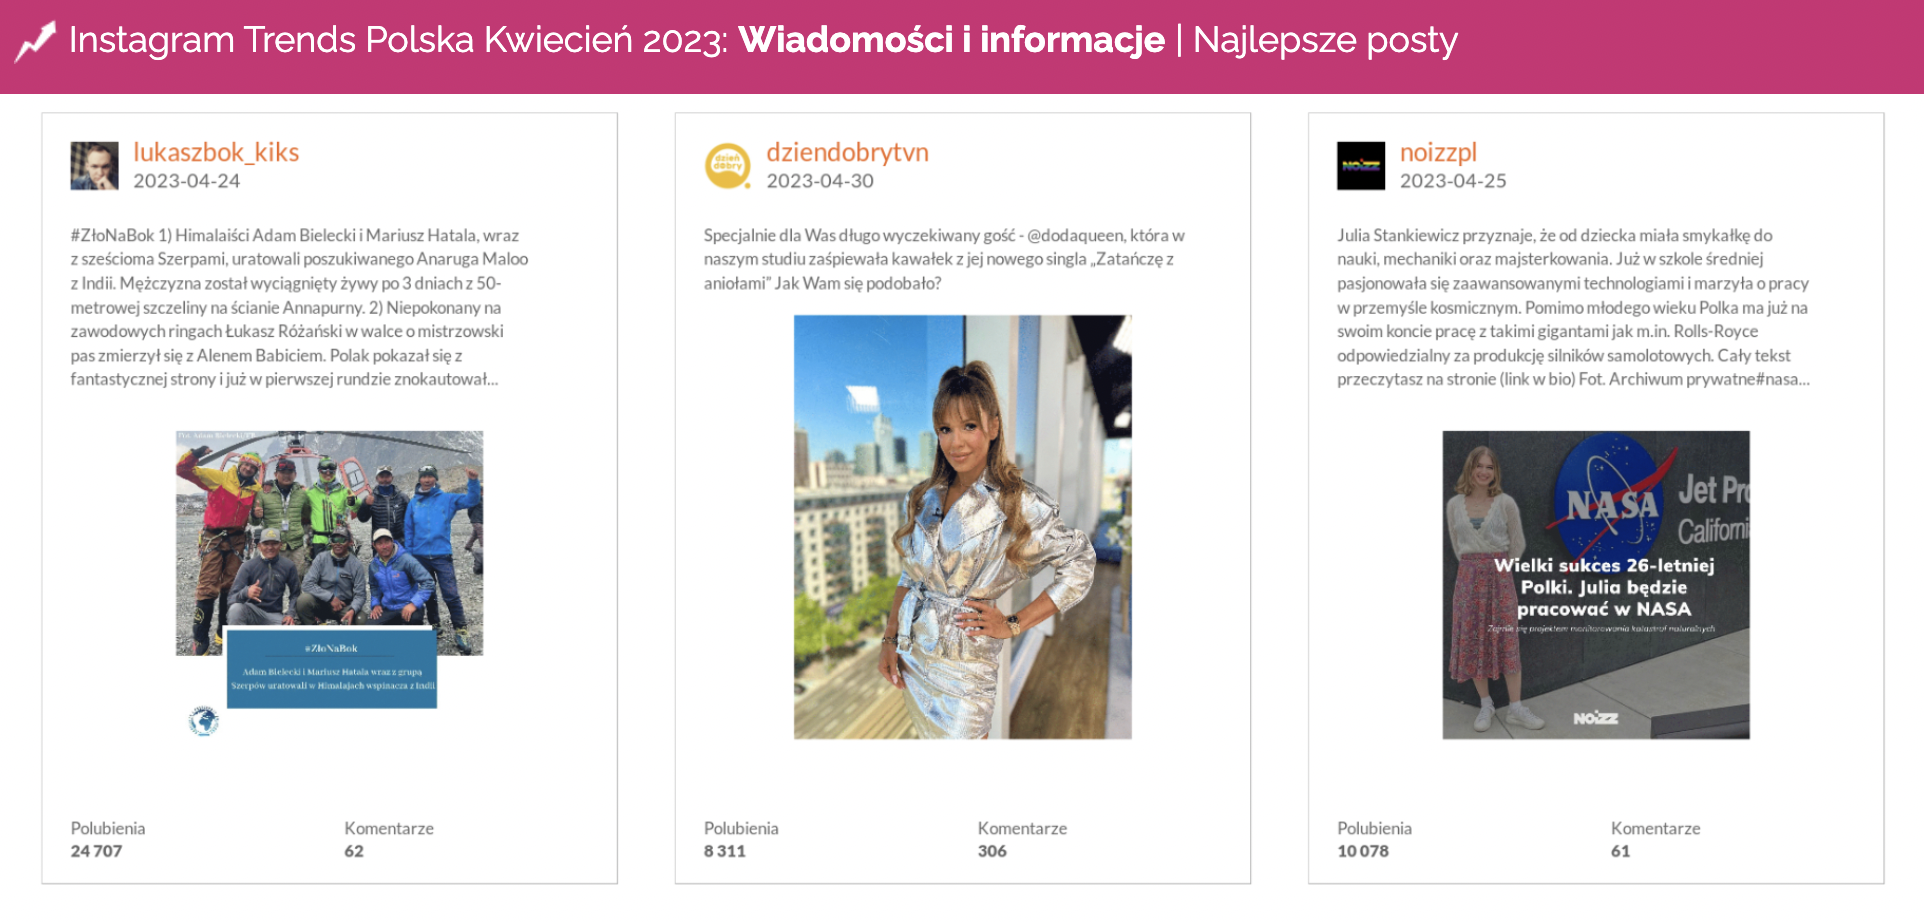Click the Wiadomości i informacje header title
The height and width of the screenshot is (922, 1924).
coord(951,40)
